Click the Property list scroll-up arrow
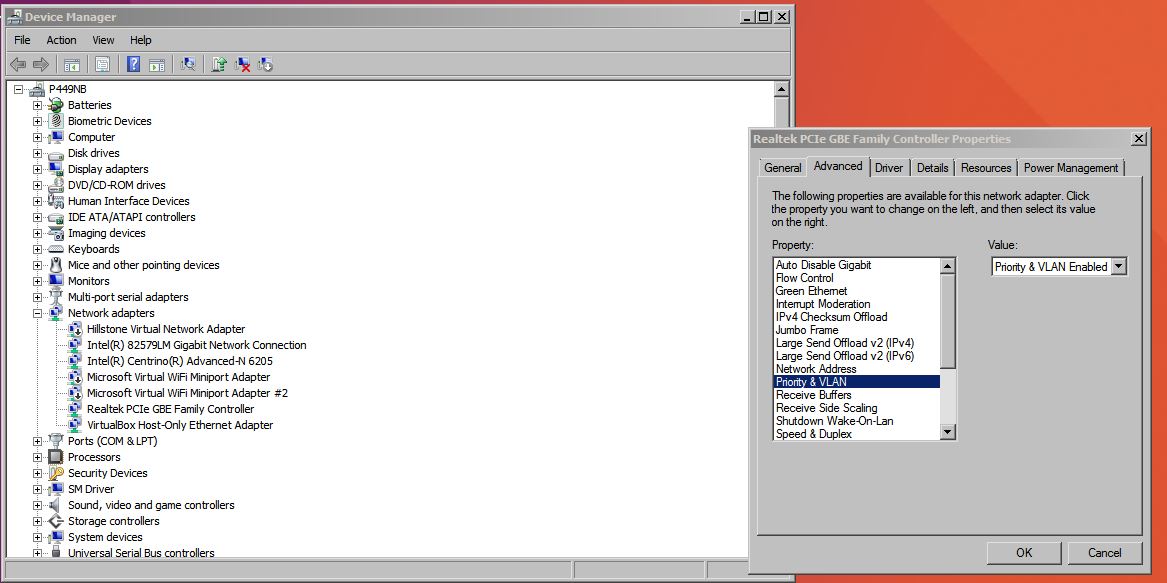Viewport: 1167px width, 583px height. coord(947,266)
